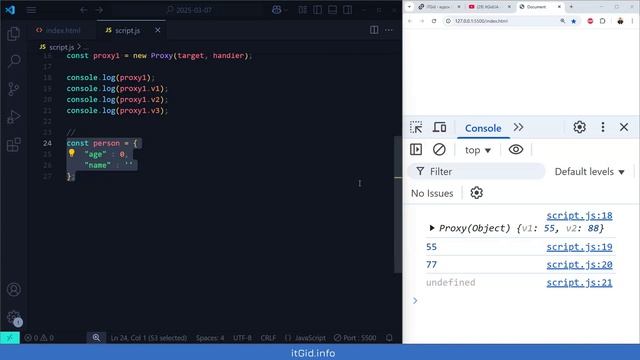This screenshot has height=360, width=640.
Task: Create a live expression with the eye icon
Action: point(516,149)
